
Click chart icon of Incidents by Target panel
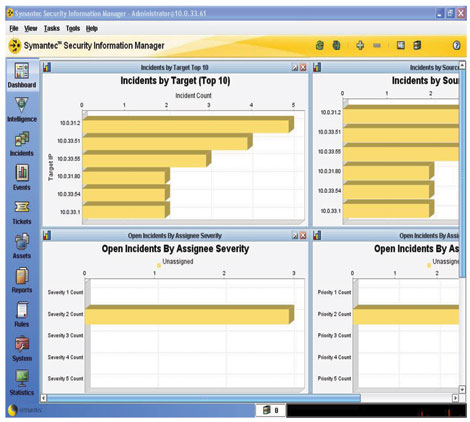pos(47,67)
